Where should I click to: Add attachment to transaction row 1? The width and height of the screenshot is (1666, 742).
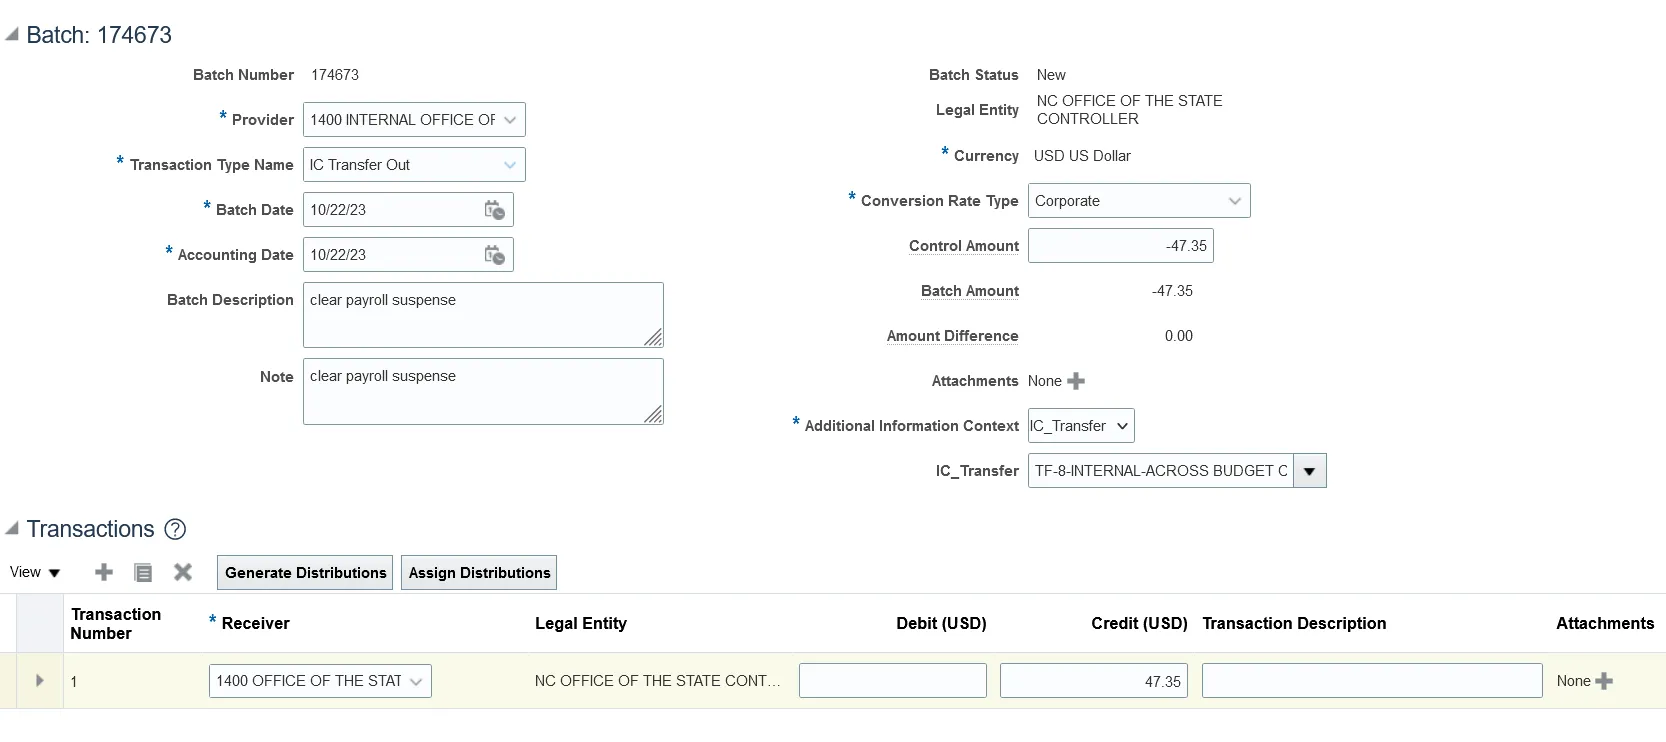(1604, 681)
